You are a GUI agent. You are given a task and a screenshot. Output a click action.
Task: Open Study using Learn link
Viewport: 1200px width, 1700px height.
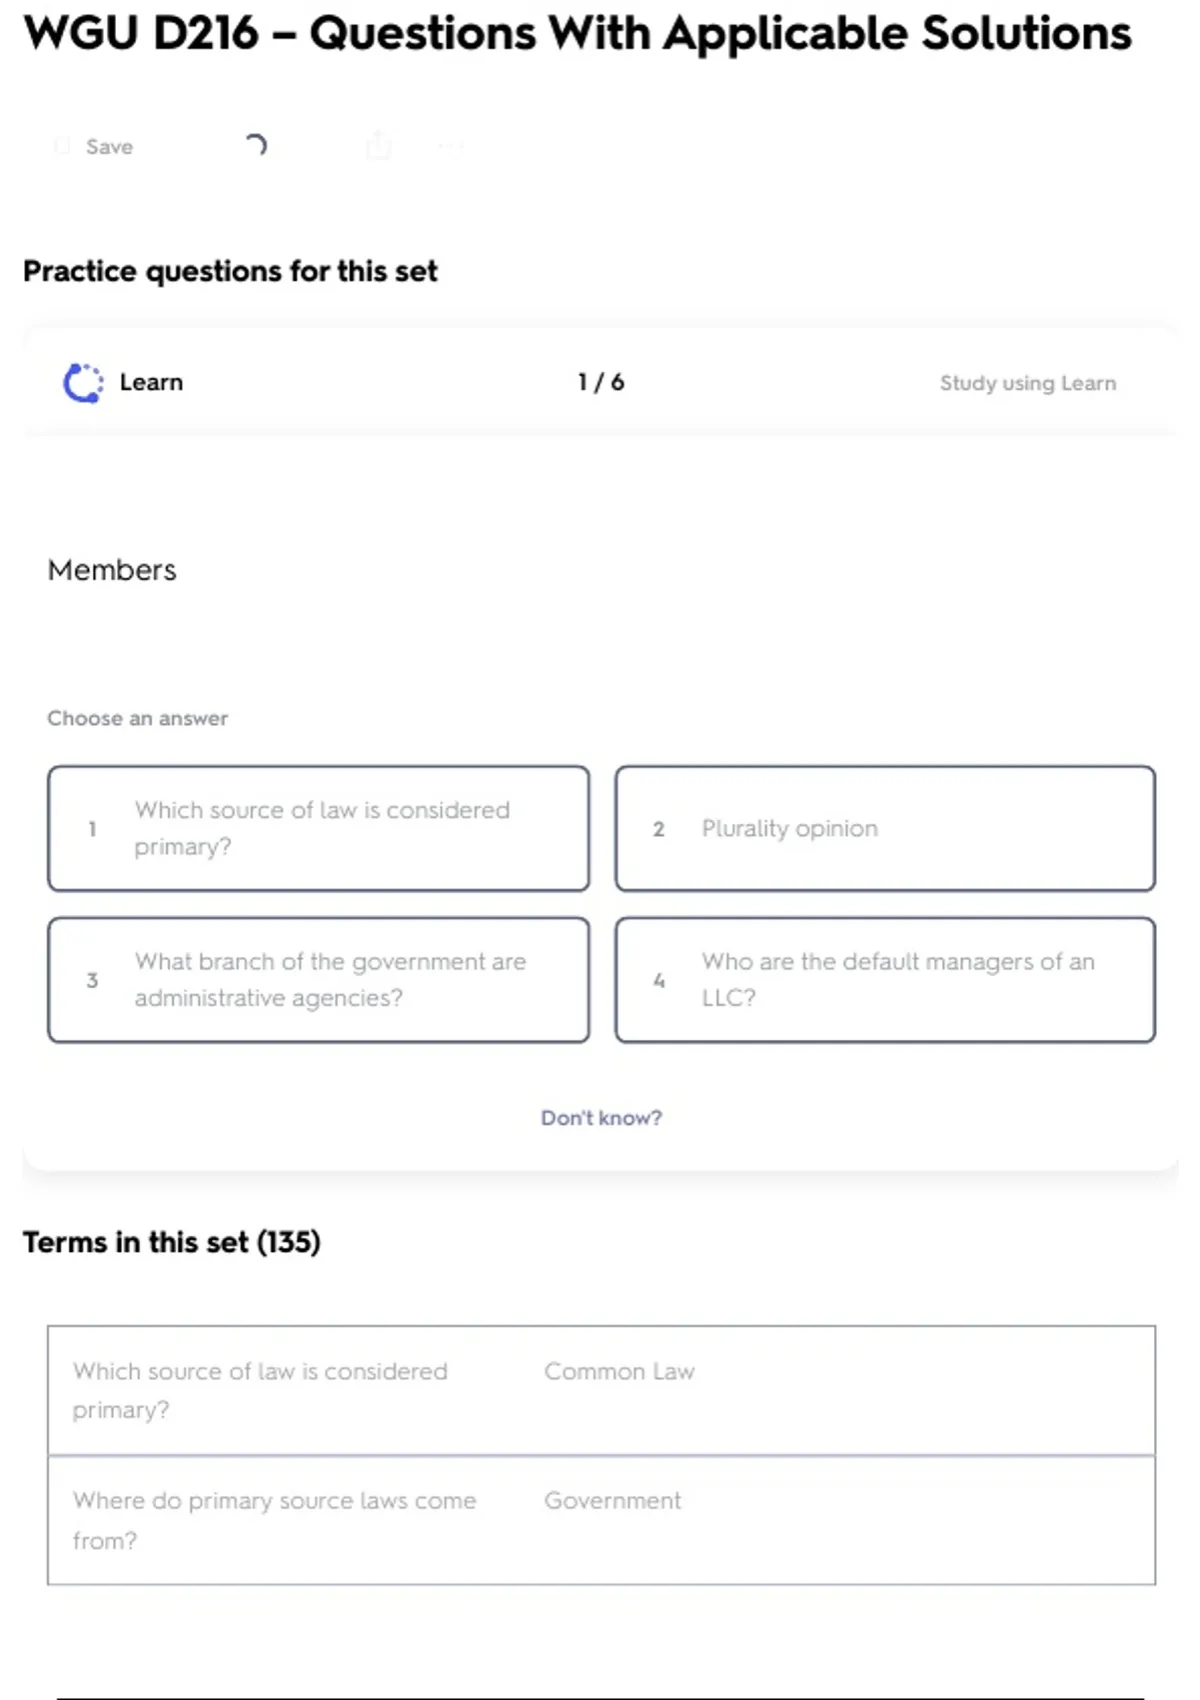coord(1027,383)
